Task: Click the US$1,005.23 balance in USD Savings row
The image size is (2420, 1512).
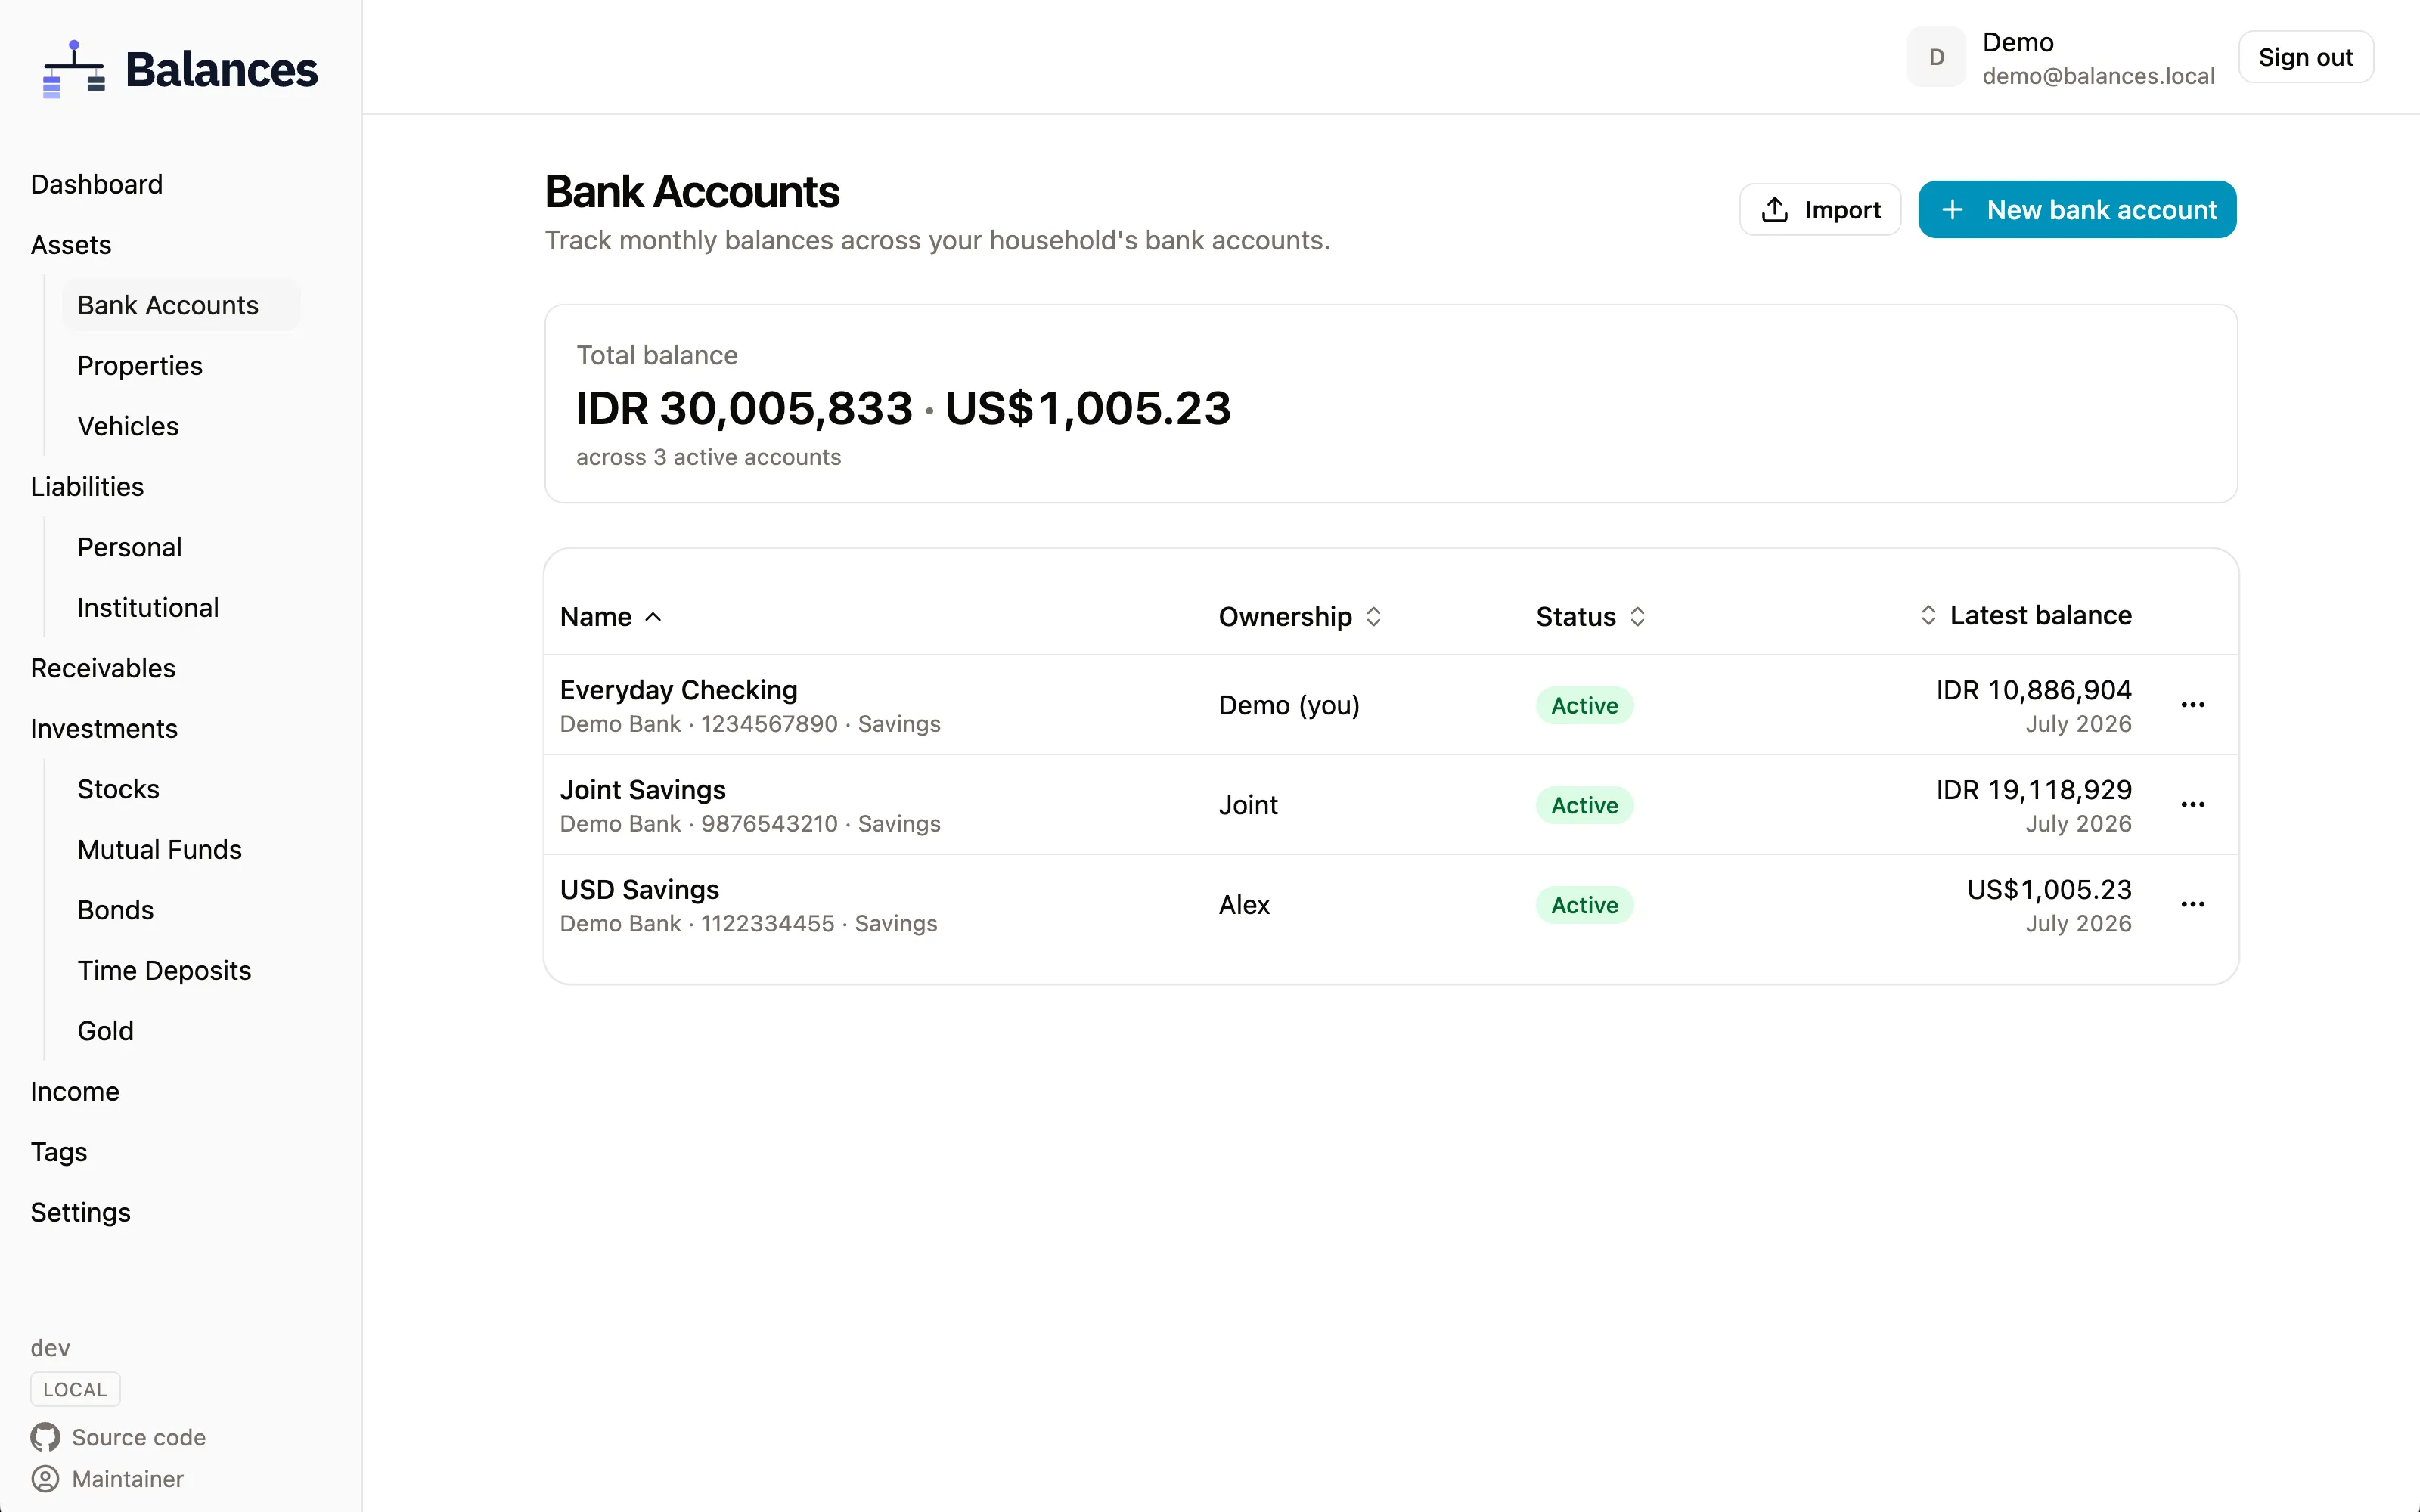Action: pyautogui.click(x=2049, y=890)
